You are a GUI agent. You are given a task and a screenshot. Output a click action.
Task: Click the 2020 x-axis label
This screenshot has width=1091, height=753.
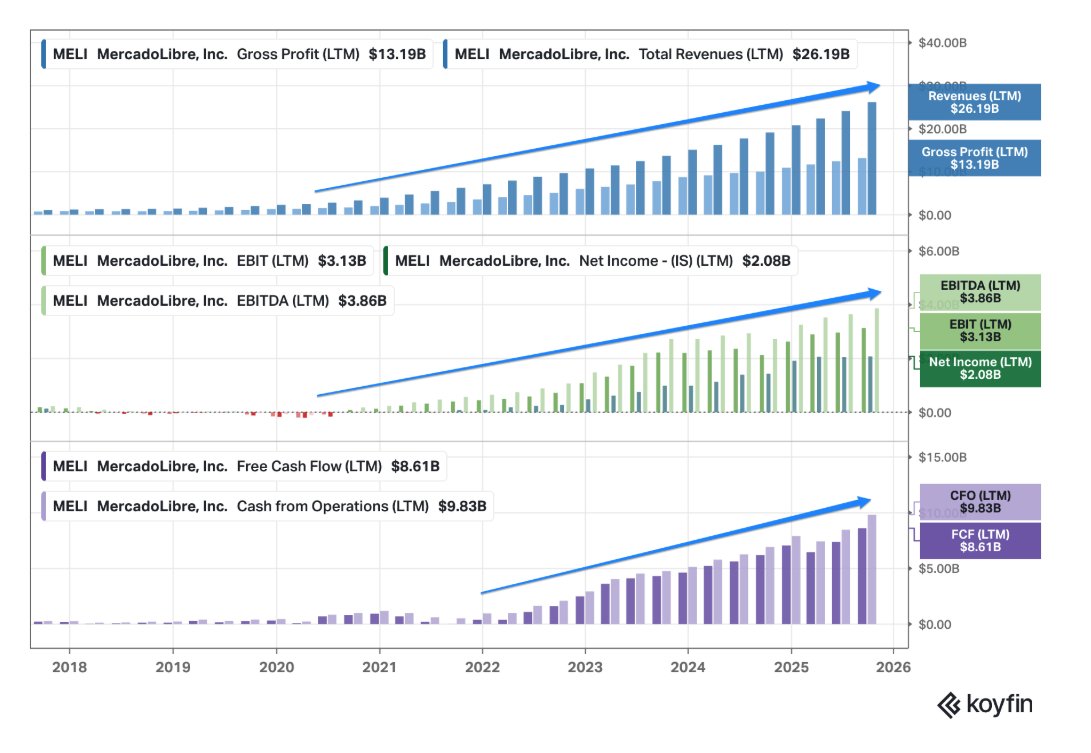tap(276, 667)
